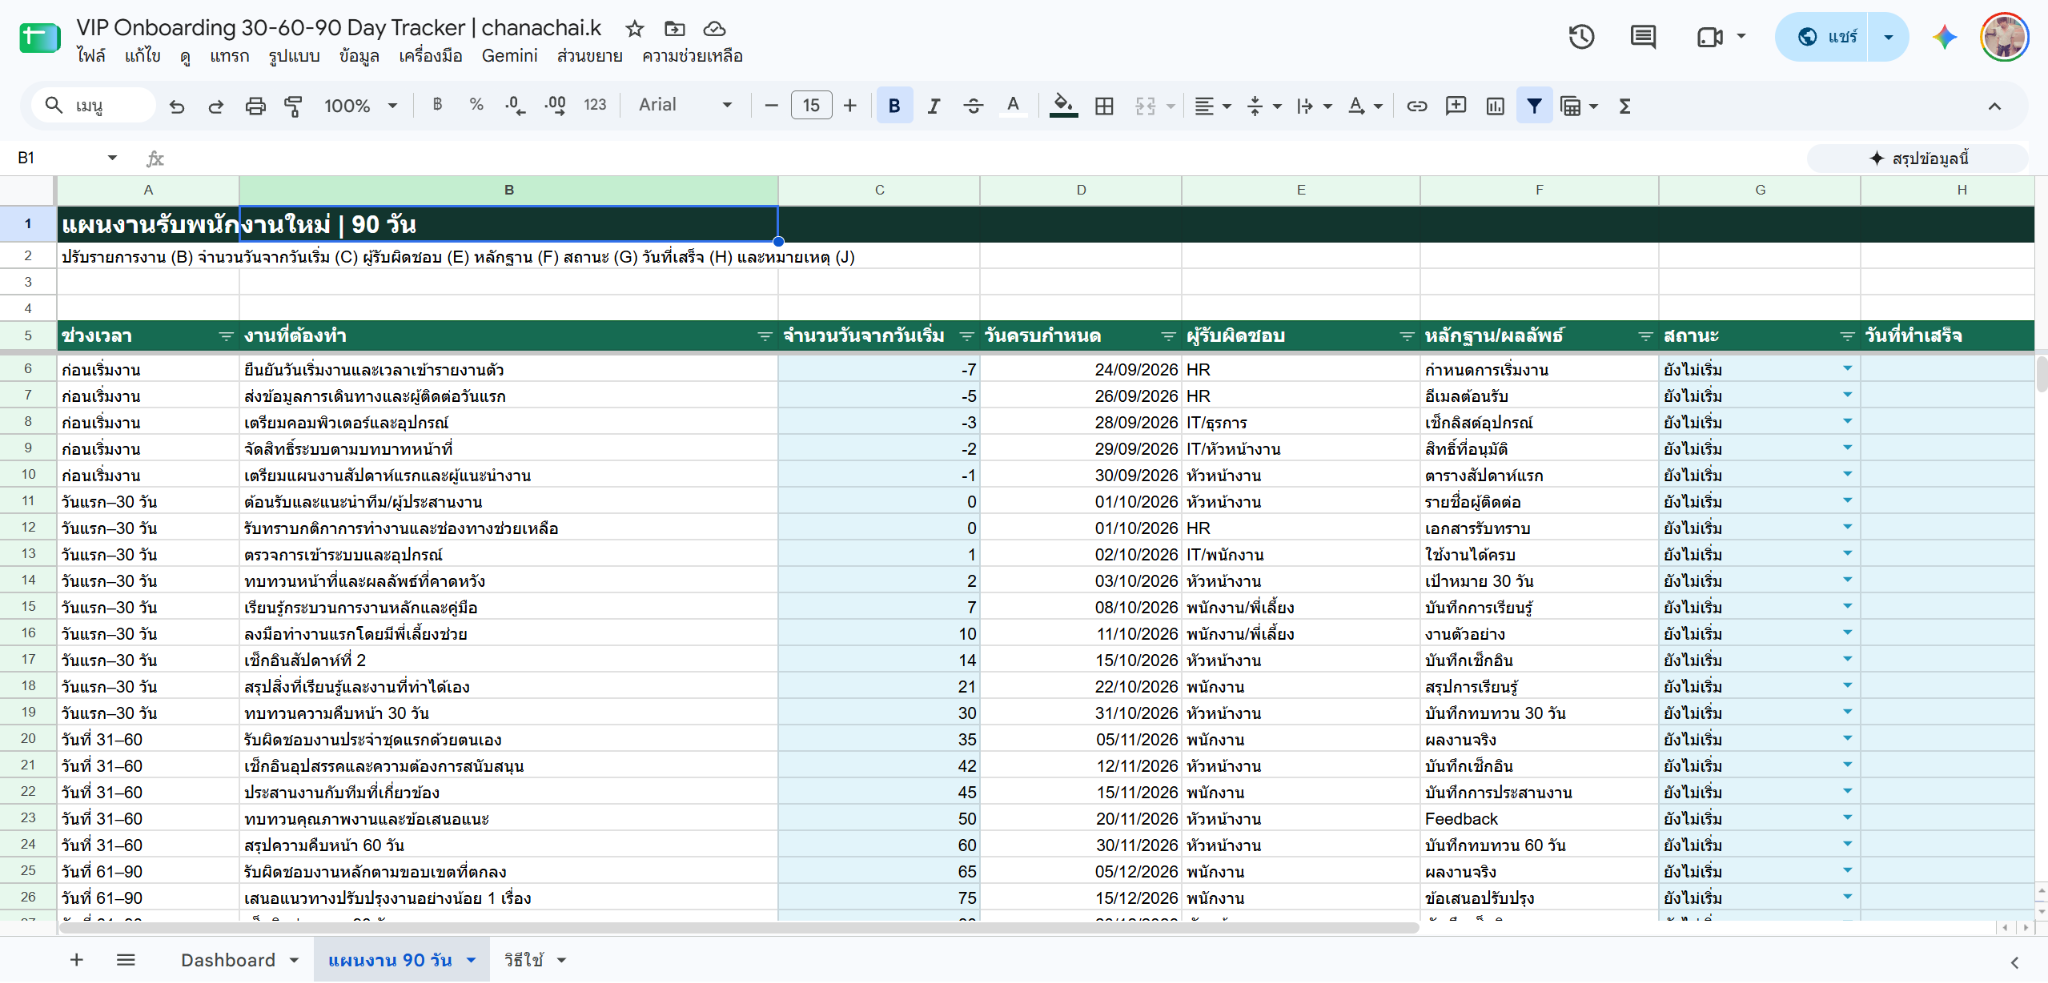This screenshot has width=2048, height=983.
Task: Insert a comment from the toolbar
Action: (1456, 106)
